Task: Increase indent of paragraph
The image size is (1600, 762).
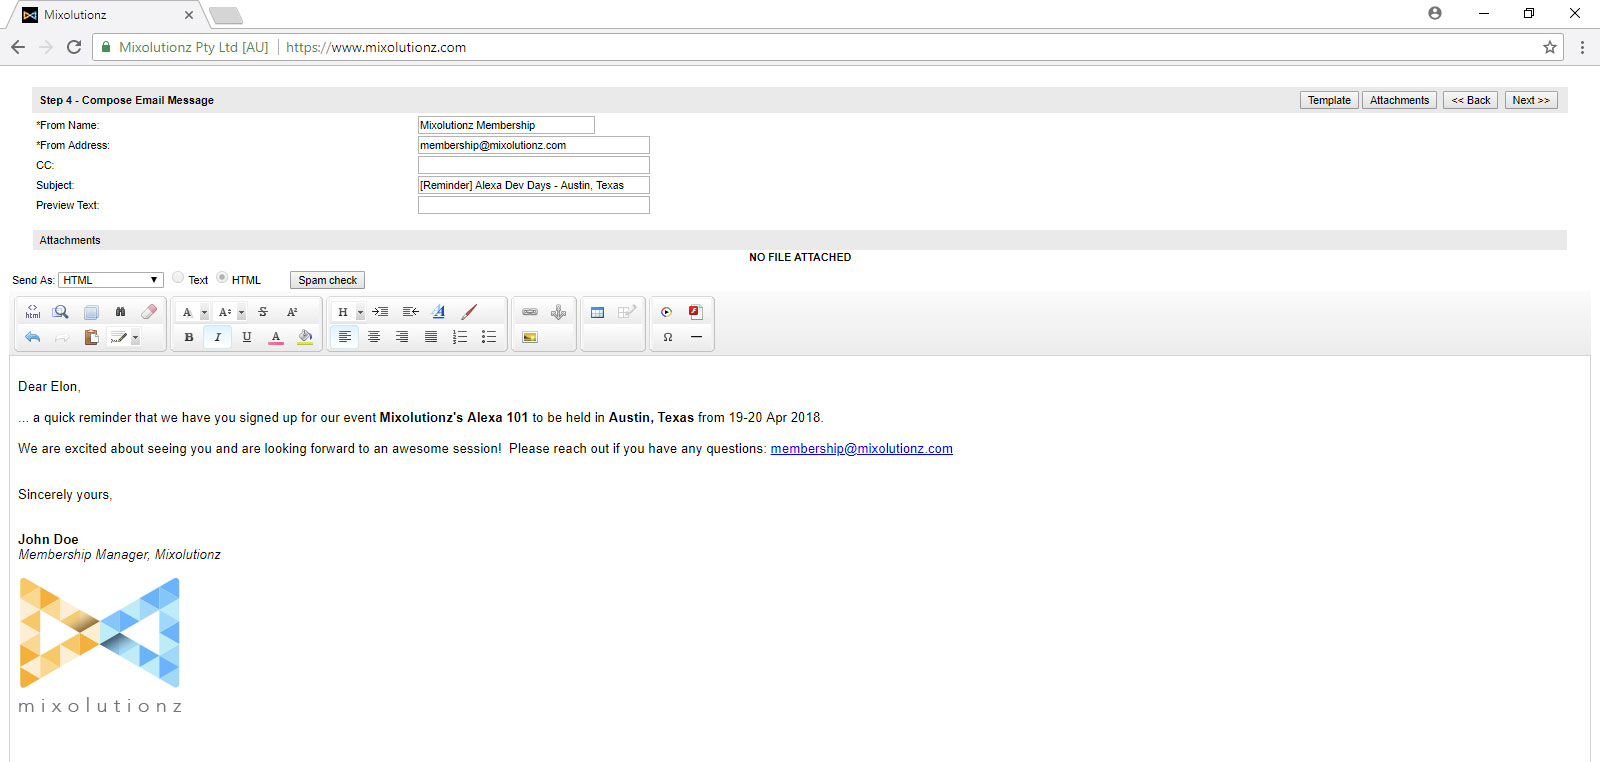Action: pos(380,312)
